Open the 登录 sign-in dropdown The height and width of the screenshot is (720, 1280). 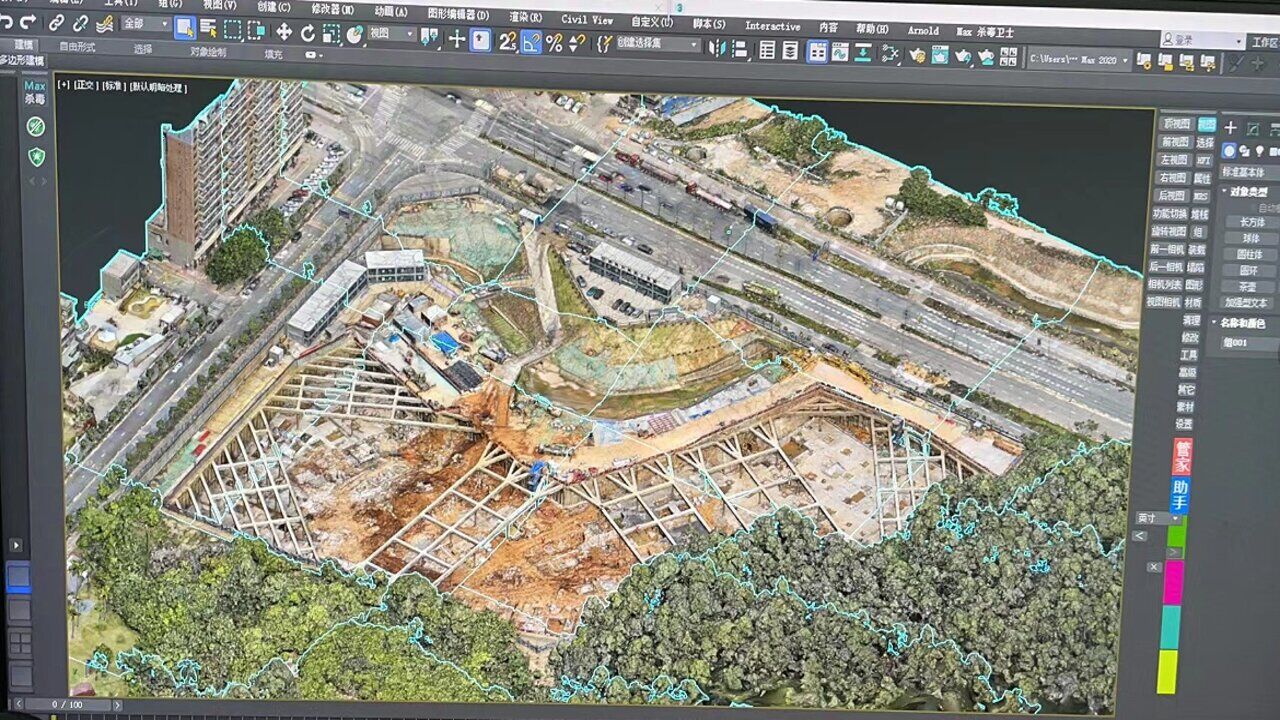pyautogui.click(x=1203, y=40)
